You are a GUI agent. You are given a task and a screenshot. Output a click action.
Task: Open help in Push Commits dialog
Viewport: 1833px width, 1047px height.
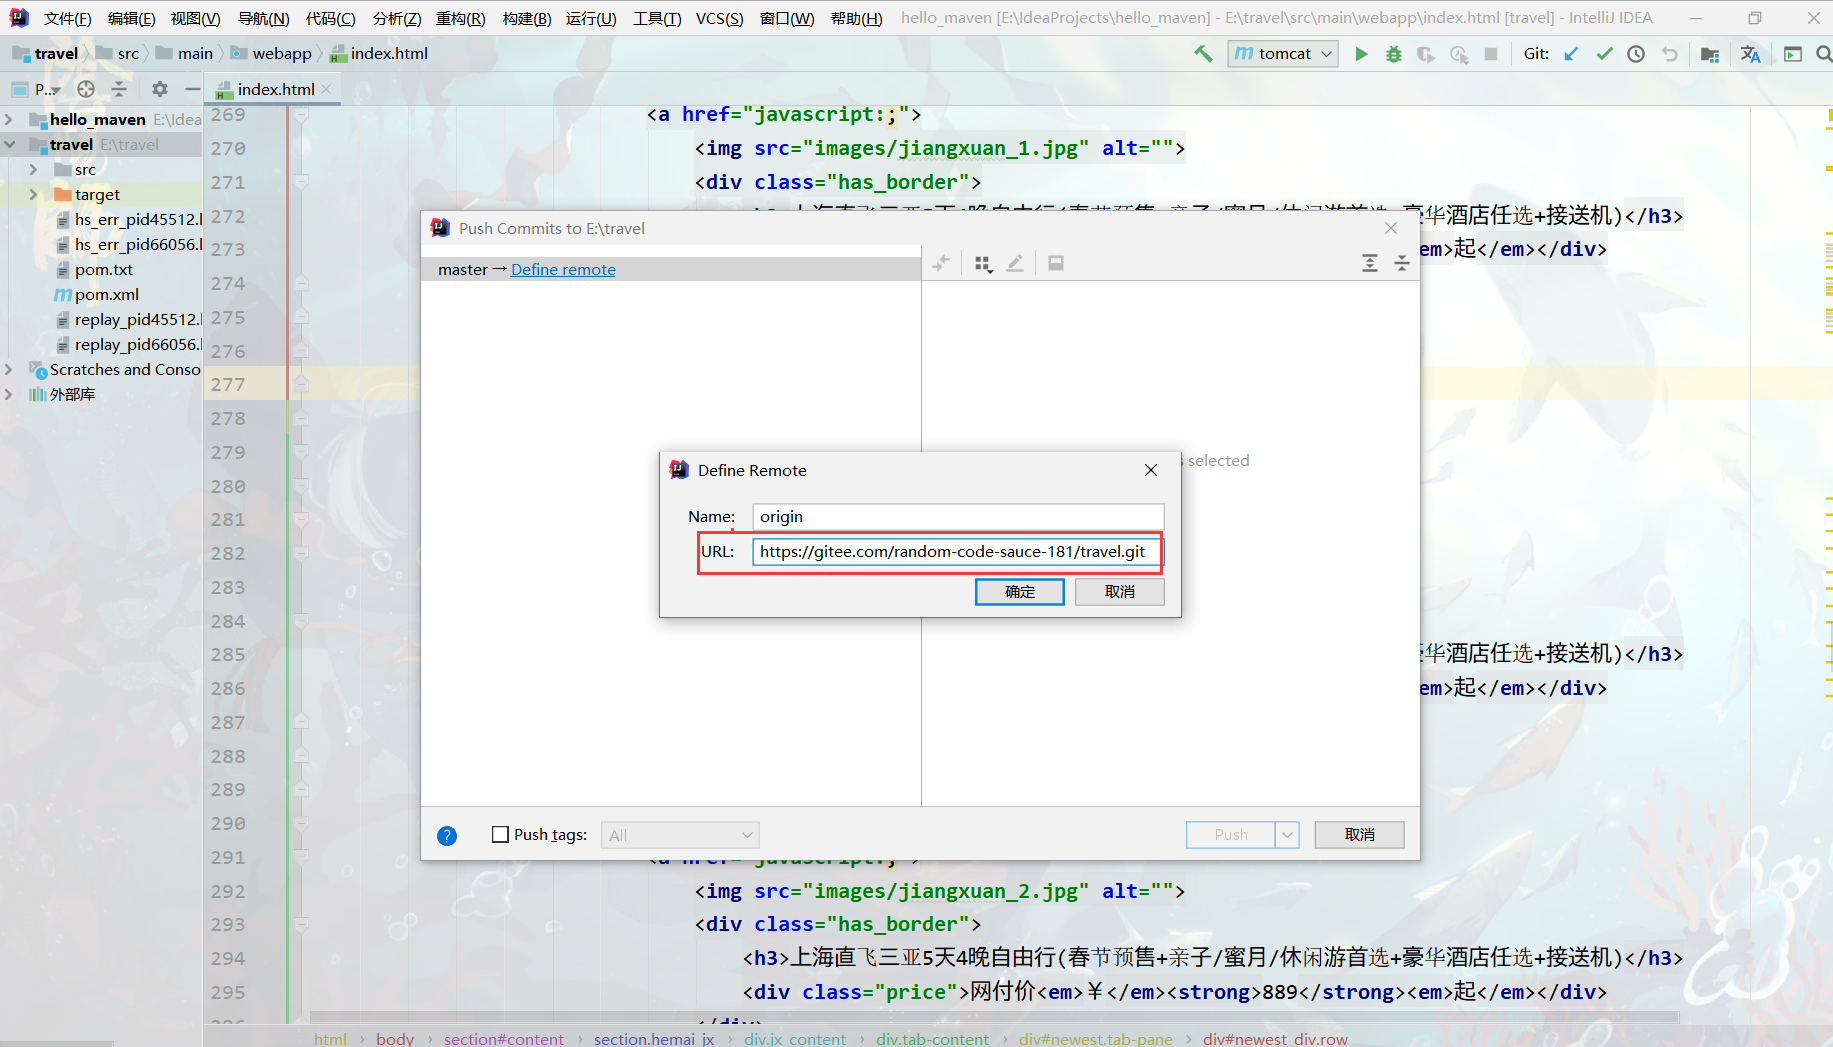click(x=447, y=836)
